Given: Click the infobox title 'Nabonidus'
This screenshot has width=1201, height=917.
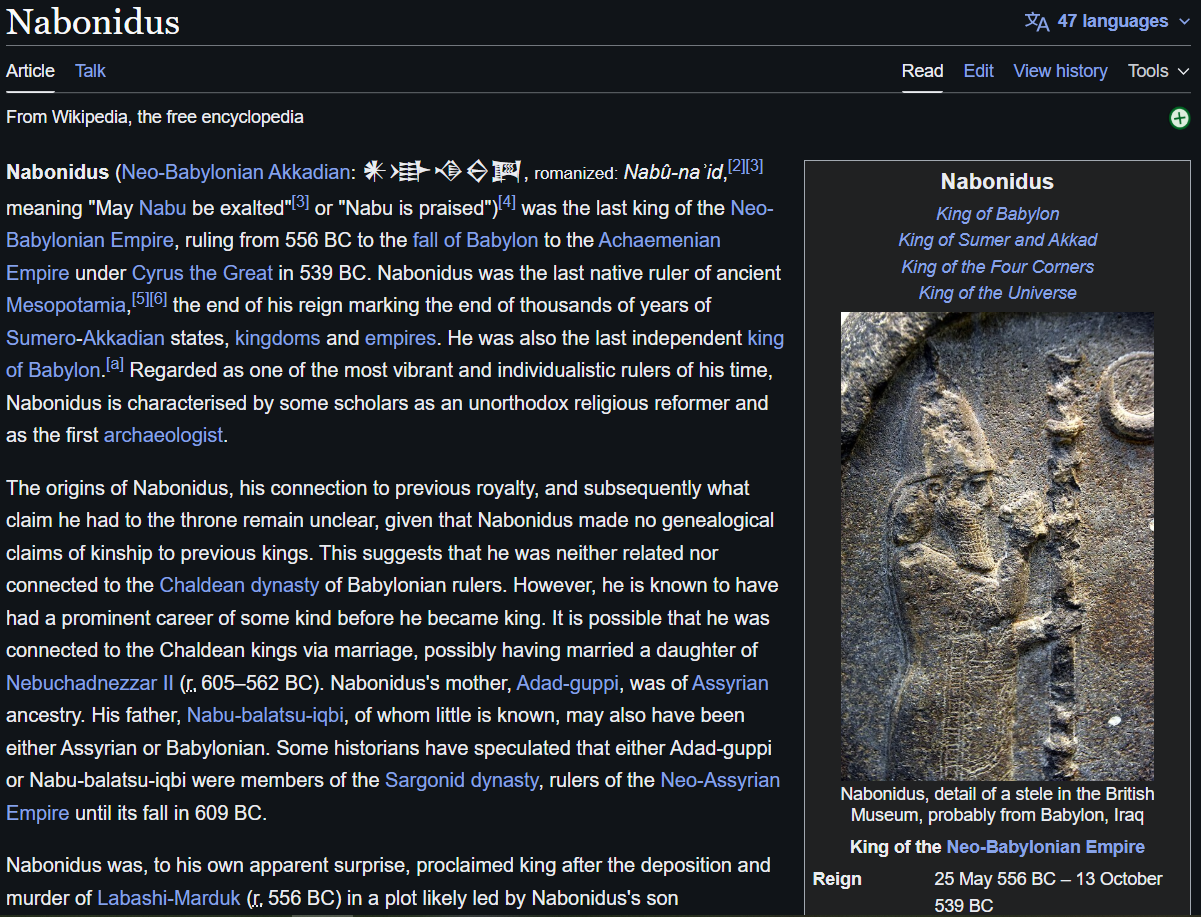Looking at the screenshot, I should point(997,182).
